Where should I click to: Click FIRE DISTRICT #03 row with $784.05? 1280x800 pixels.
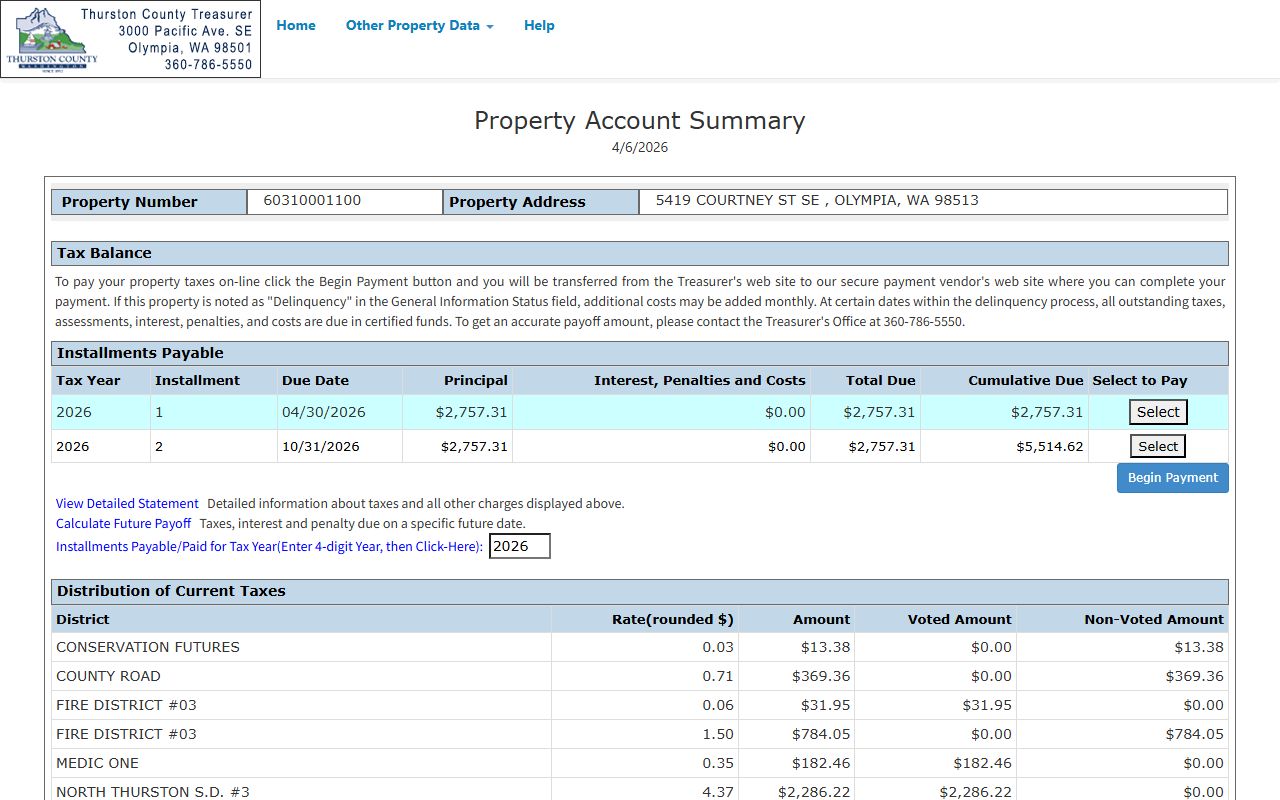(640, 734)
